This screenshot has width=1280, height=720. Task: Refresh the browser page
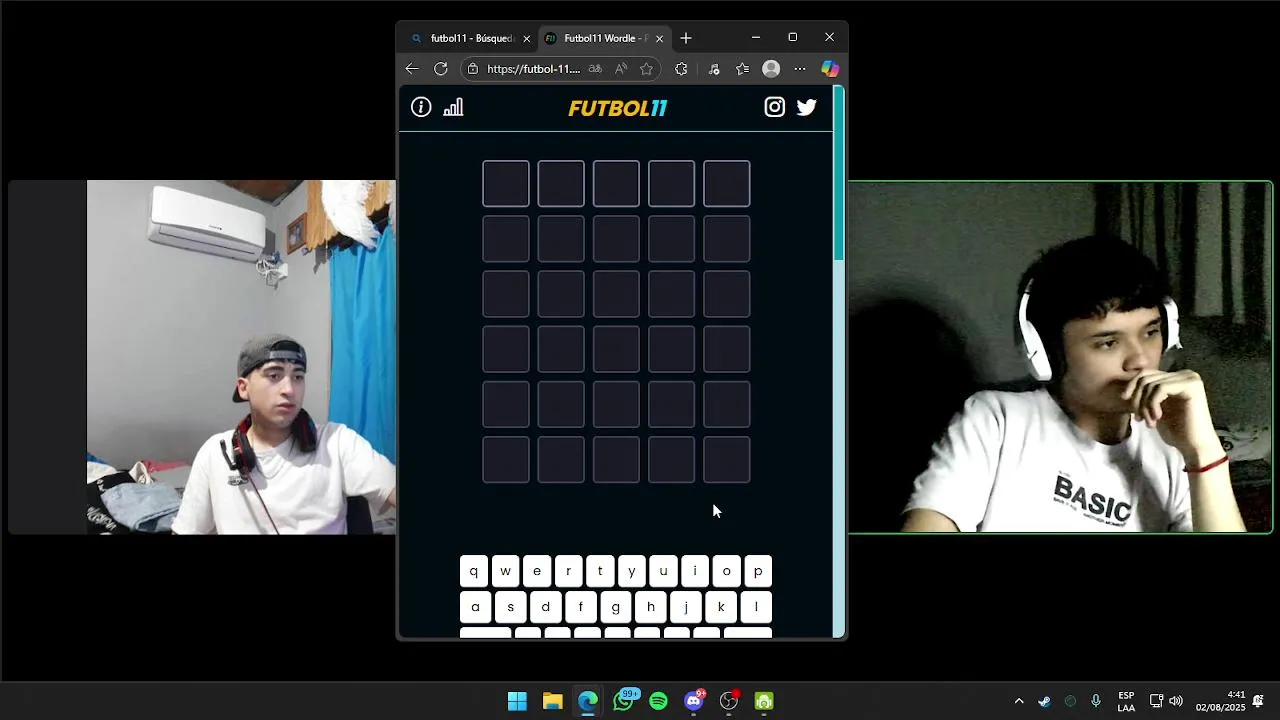point(441,69)
